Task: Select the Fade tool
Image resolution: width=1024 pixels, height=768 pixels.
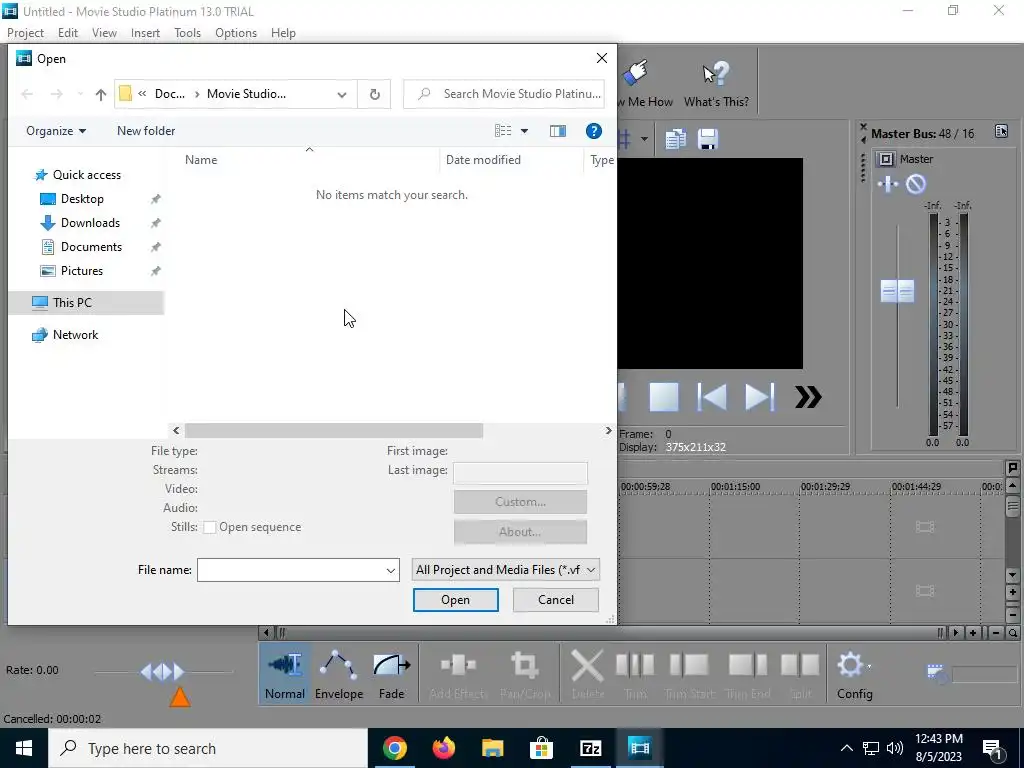Action: (x=392, y=675)
